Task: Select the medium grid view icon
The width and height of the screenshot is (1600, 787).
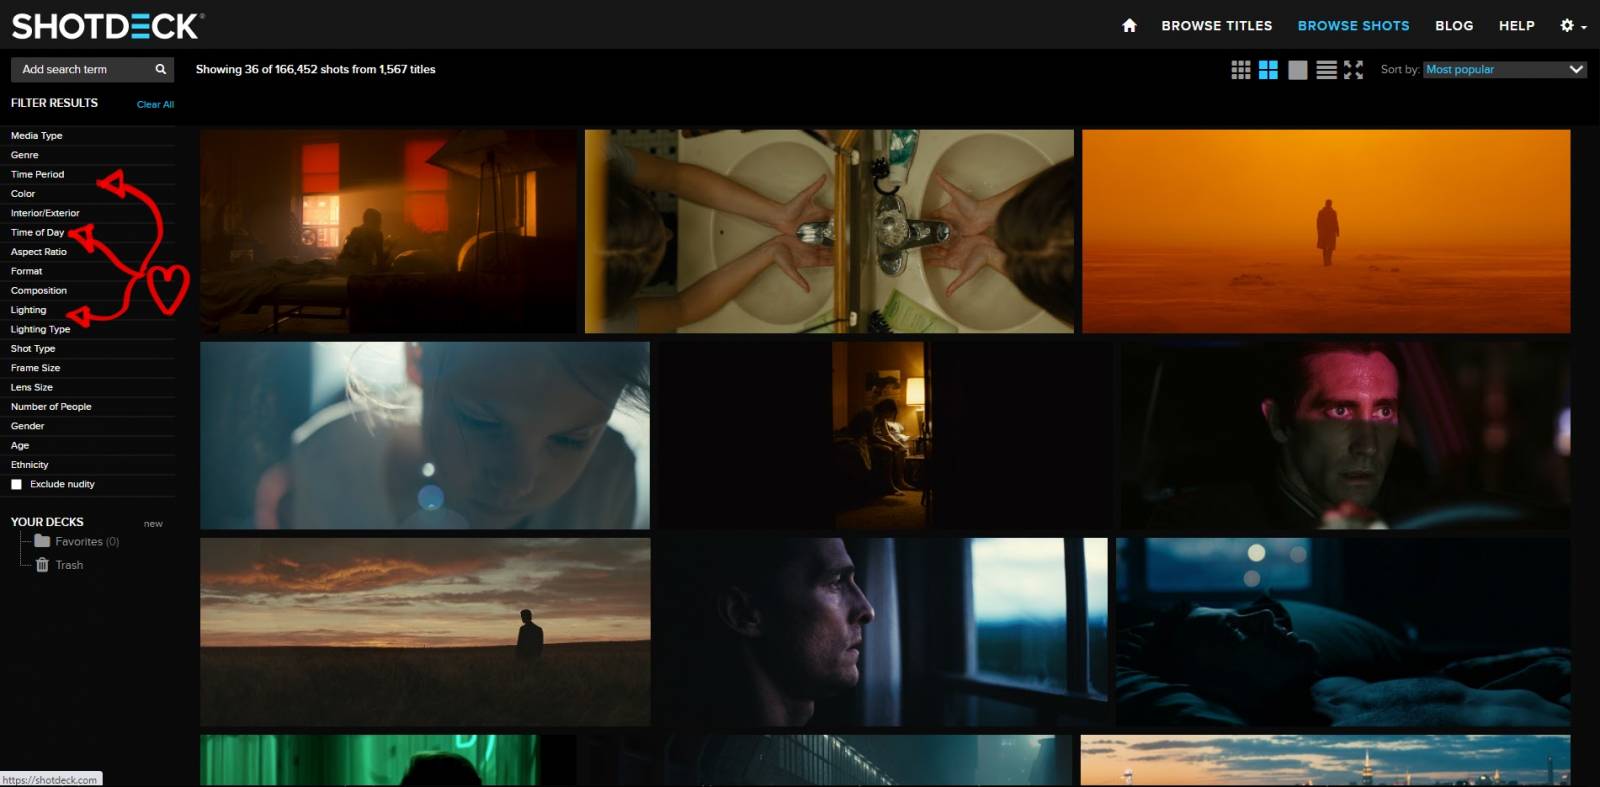Action: (1268, 70)
